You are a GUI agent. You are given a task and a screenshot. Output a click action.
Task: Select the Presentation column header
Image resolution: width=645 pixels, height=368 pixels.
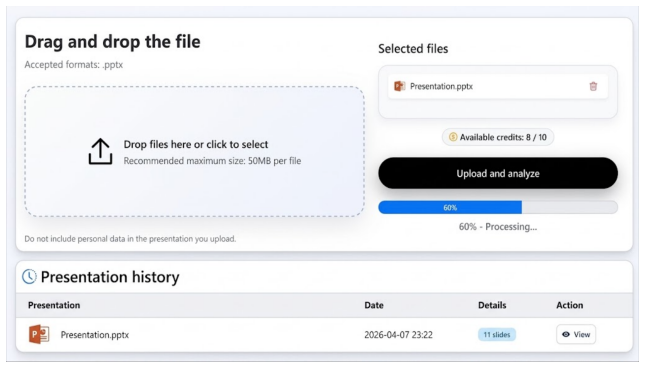point(54,305)
